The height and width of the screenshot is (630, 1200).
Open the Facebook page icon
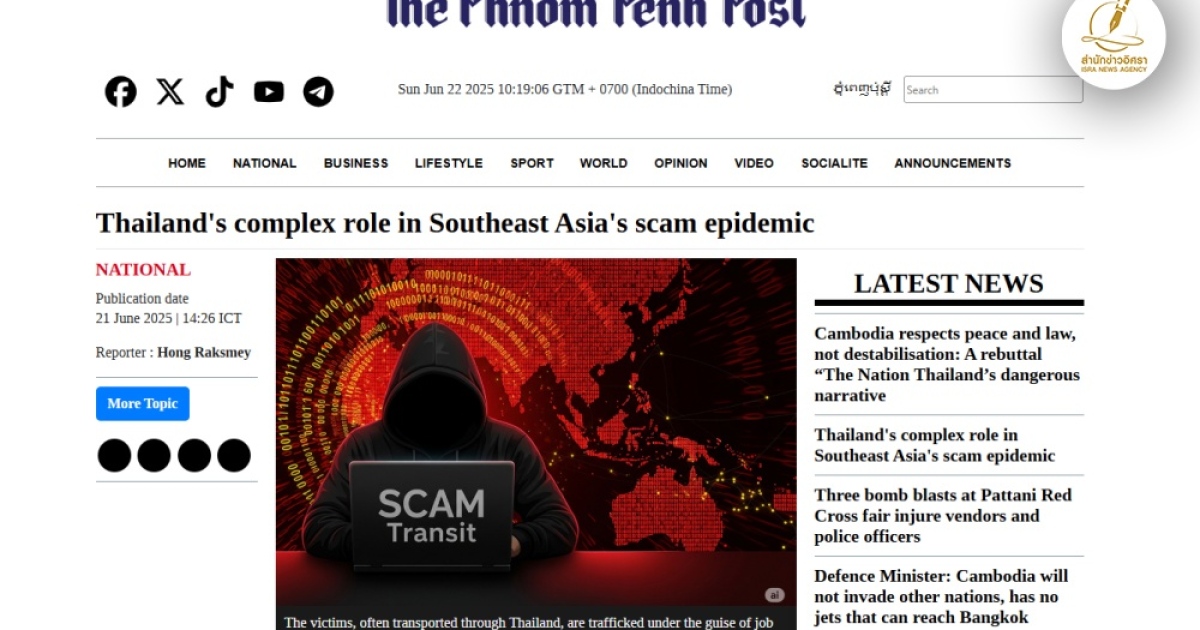[120, 92]
